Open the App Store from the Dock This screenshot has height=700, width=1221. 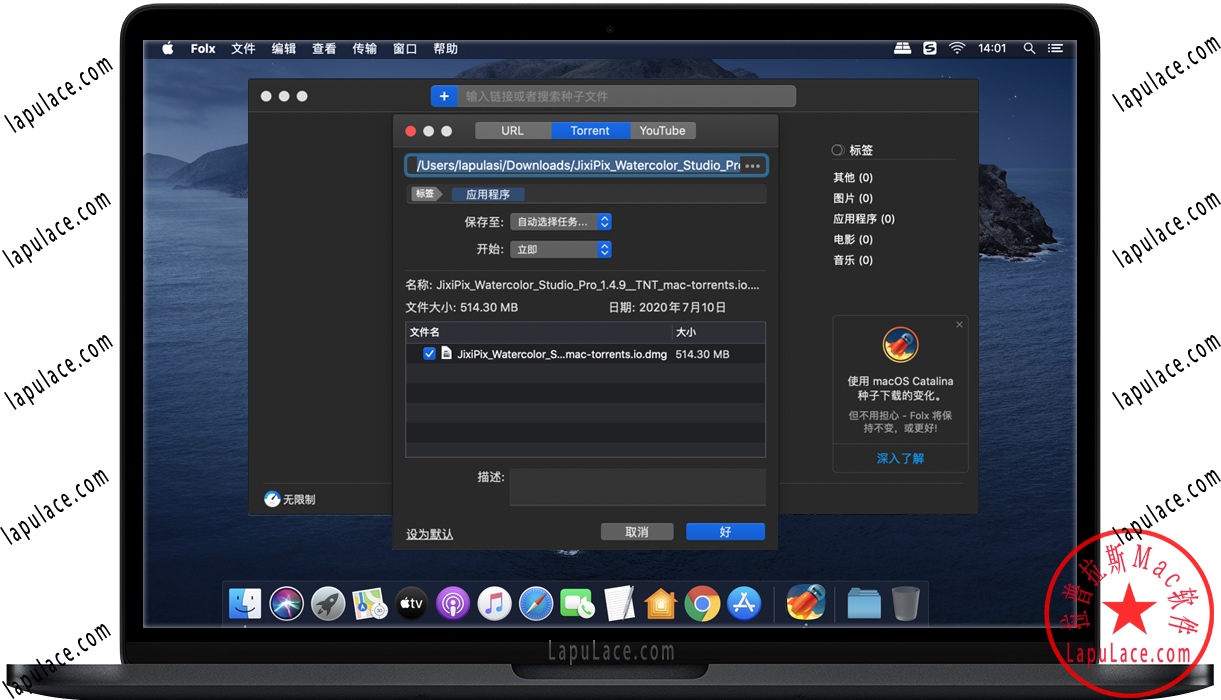click(x=745, y=603)
